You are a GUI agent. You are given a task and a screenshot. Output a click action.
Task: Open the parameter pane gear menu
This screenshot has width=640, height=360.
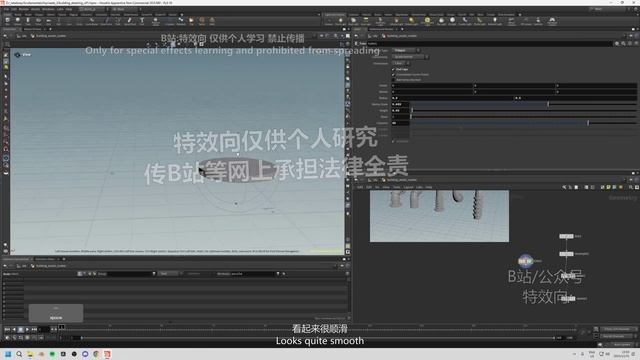tap(617, 43)
